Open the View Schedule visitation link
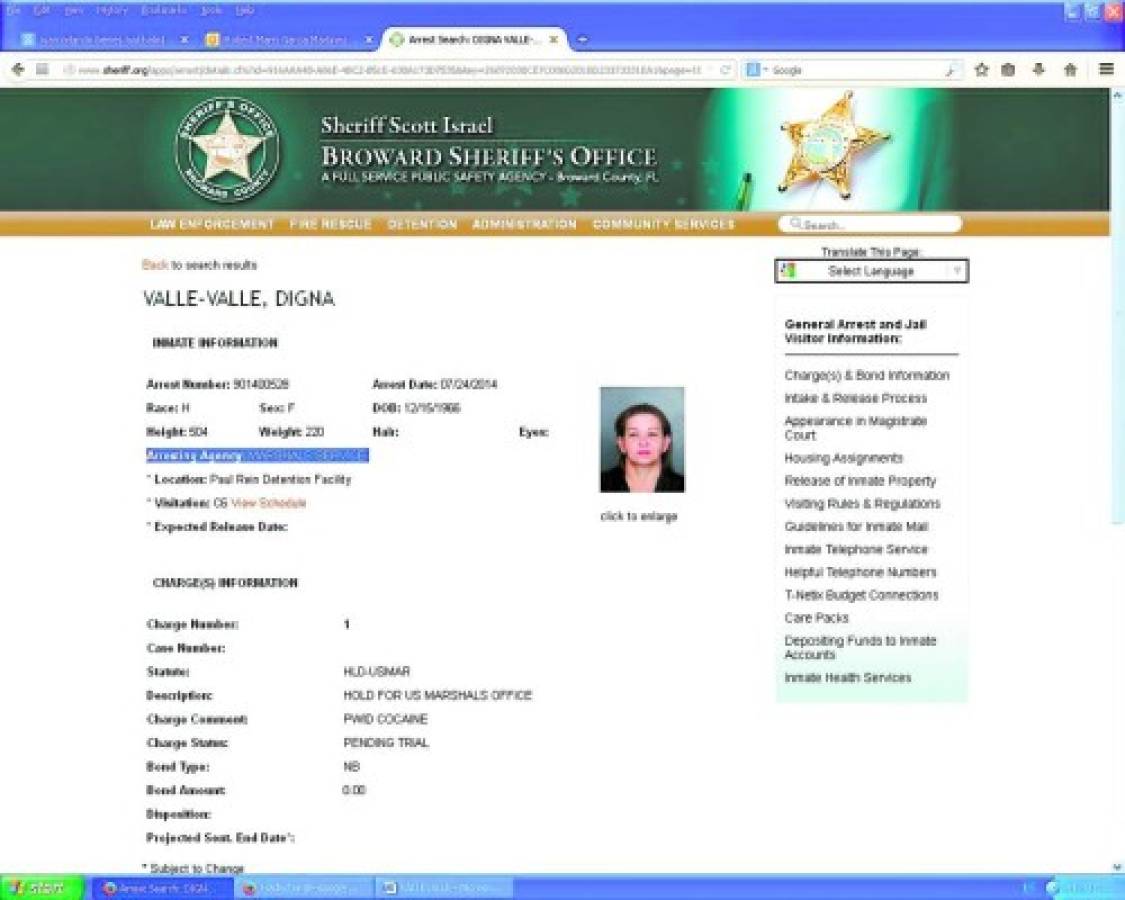 tap(268, 503)
